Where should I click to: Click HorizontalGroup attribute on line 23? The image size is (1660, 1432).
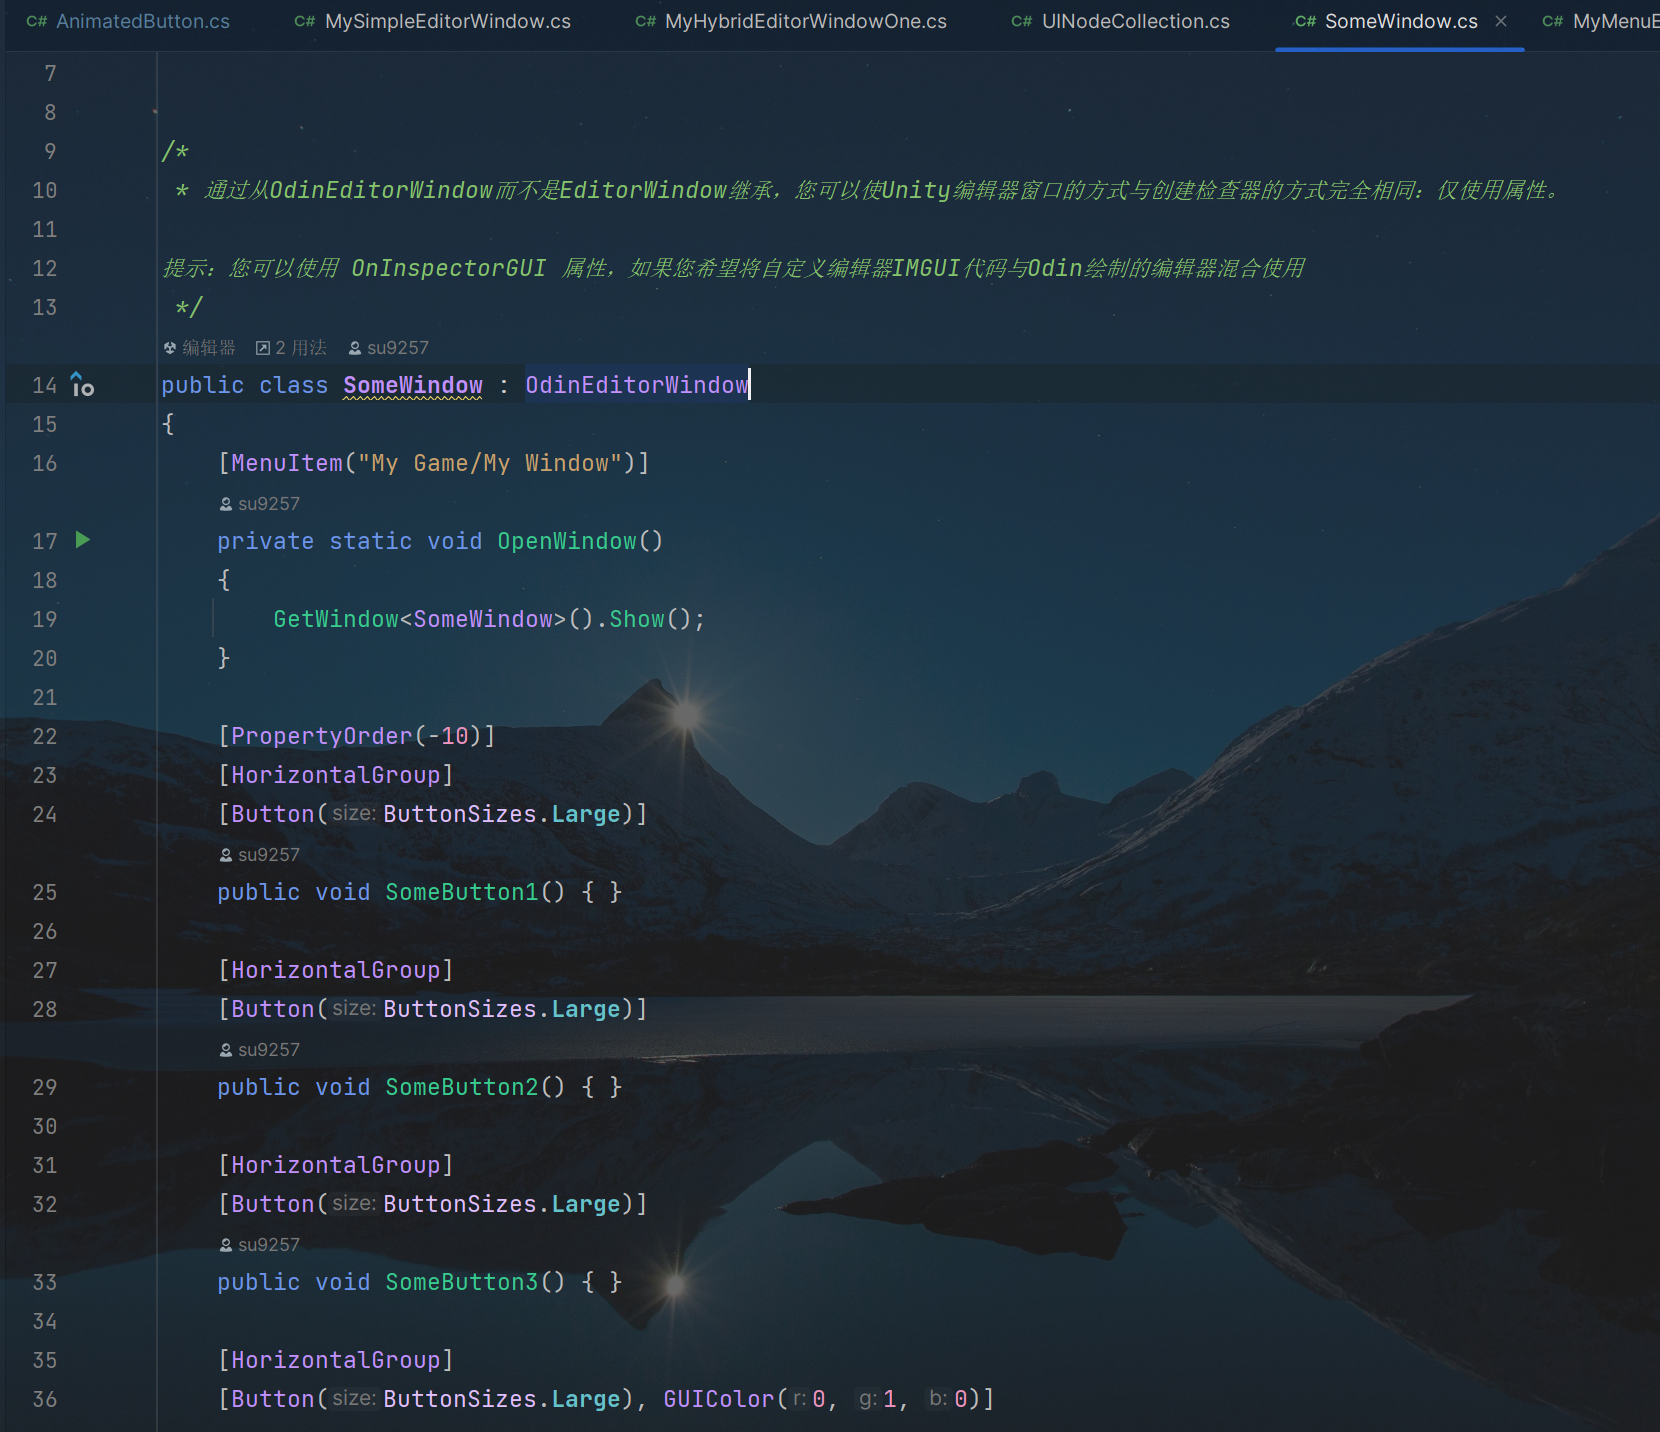tap(336, 775)
